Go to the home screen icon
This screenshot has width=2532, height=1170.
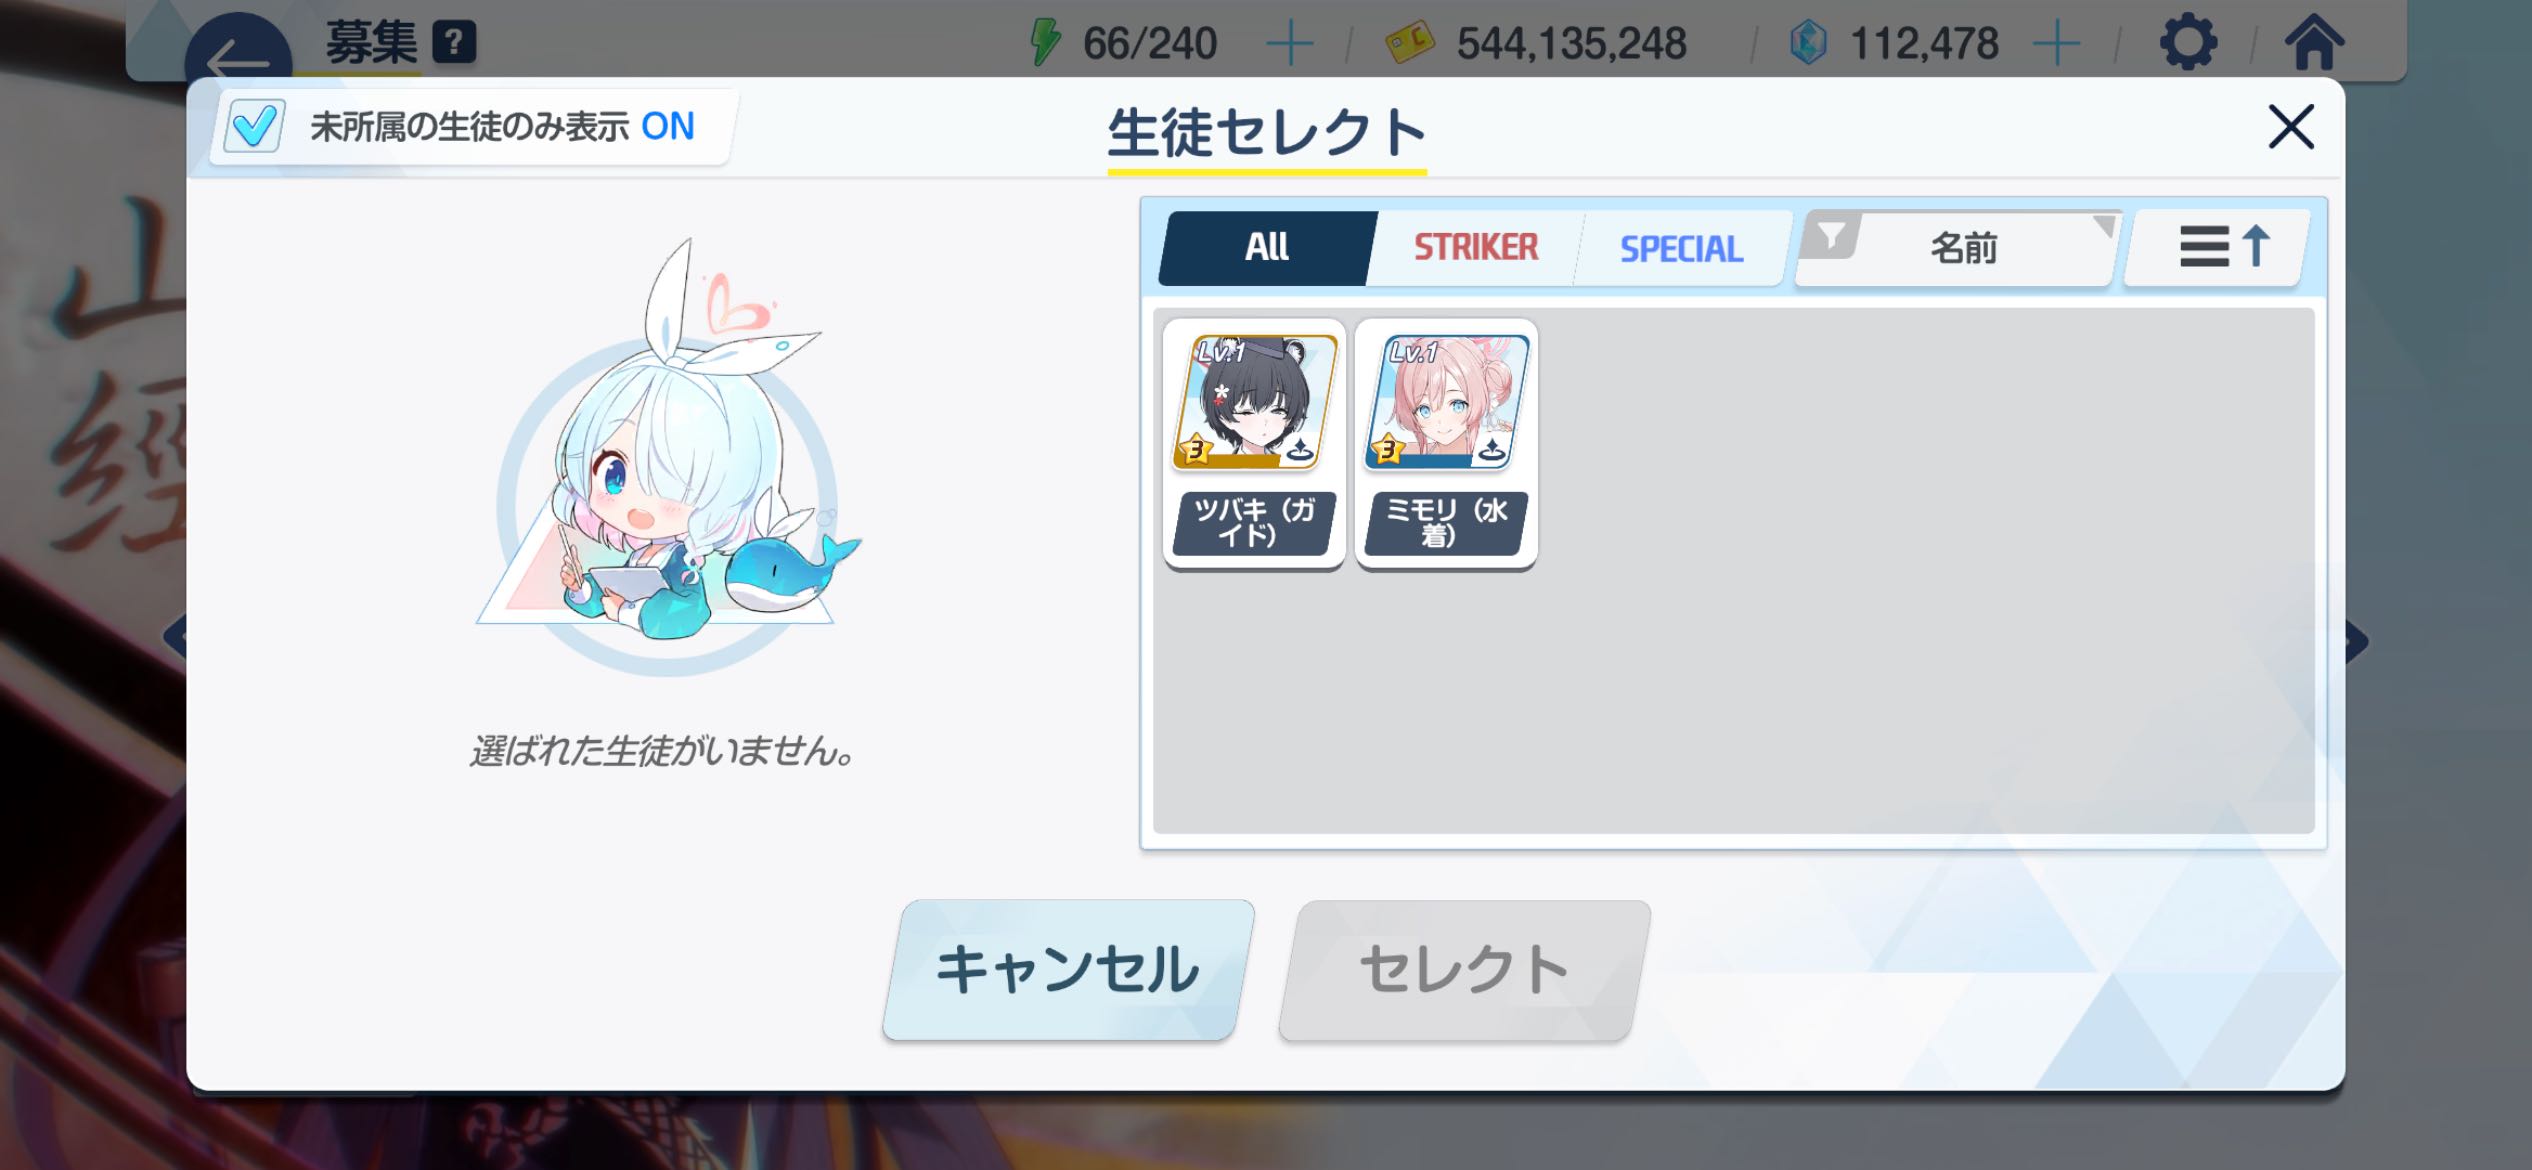point(2314,42)
